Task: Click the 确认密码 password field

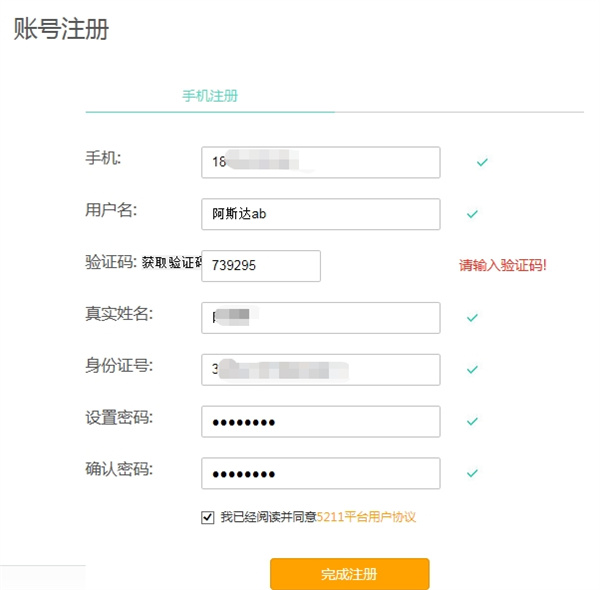Action: (x=320, y=474)
